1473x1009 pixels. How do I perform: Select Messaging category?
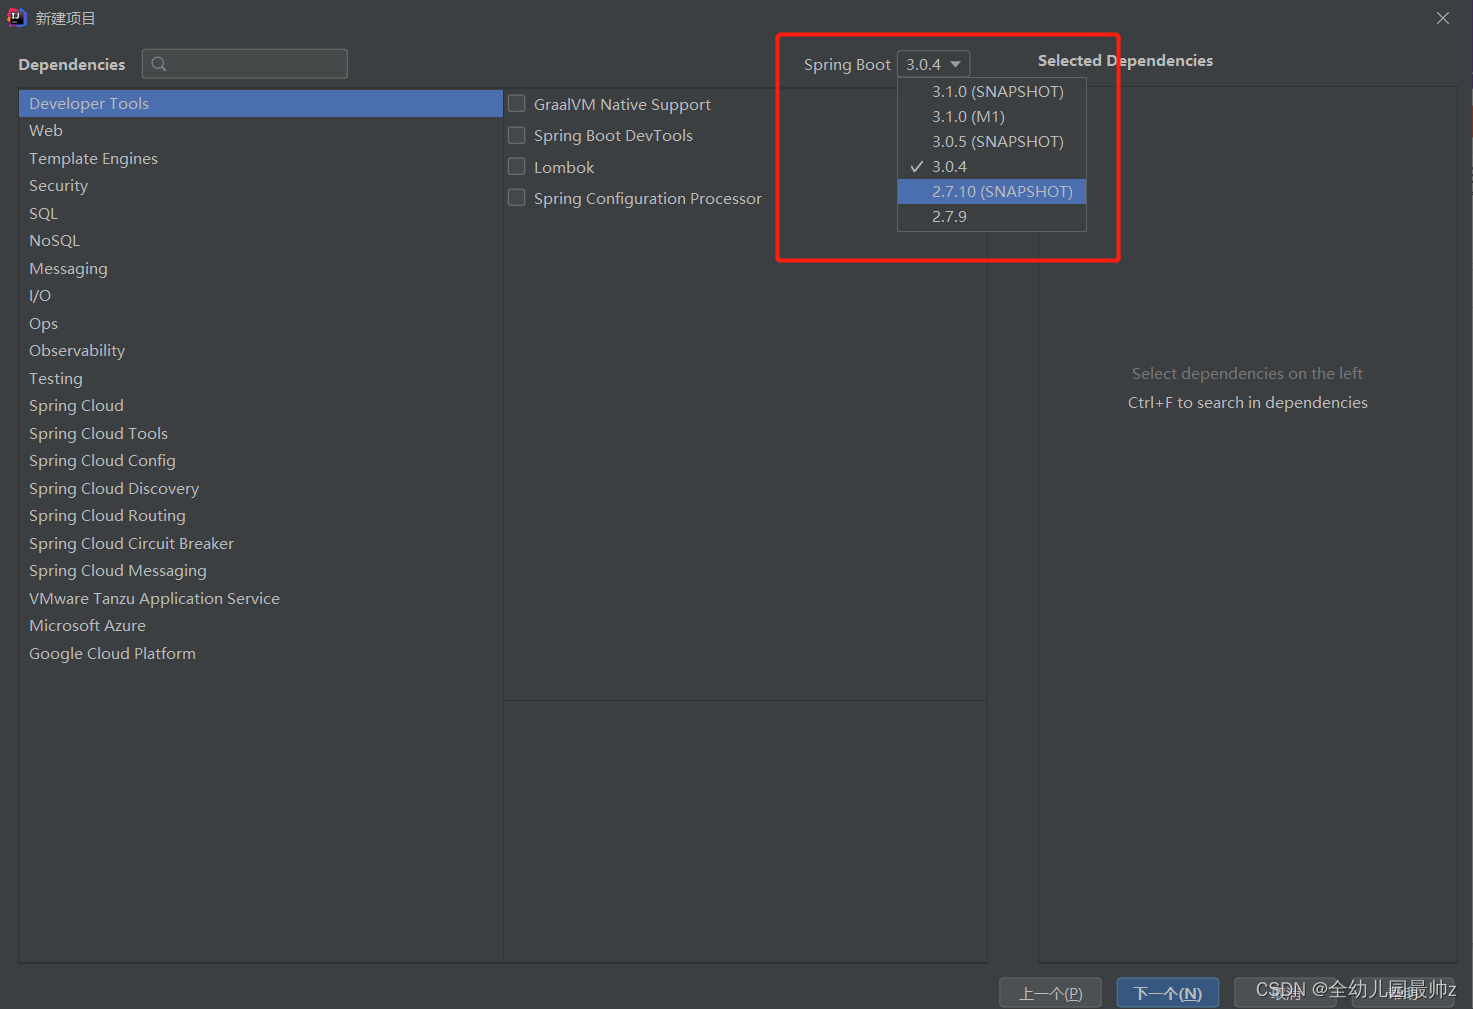[x=261, y=268]
